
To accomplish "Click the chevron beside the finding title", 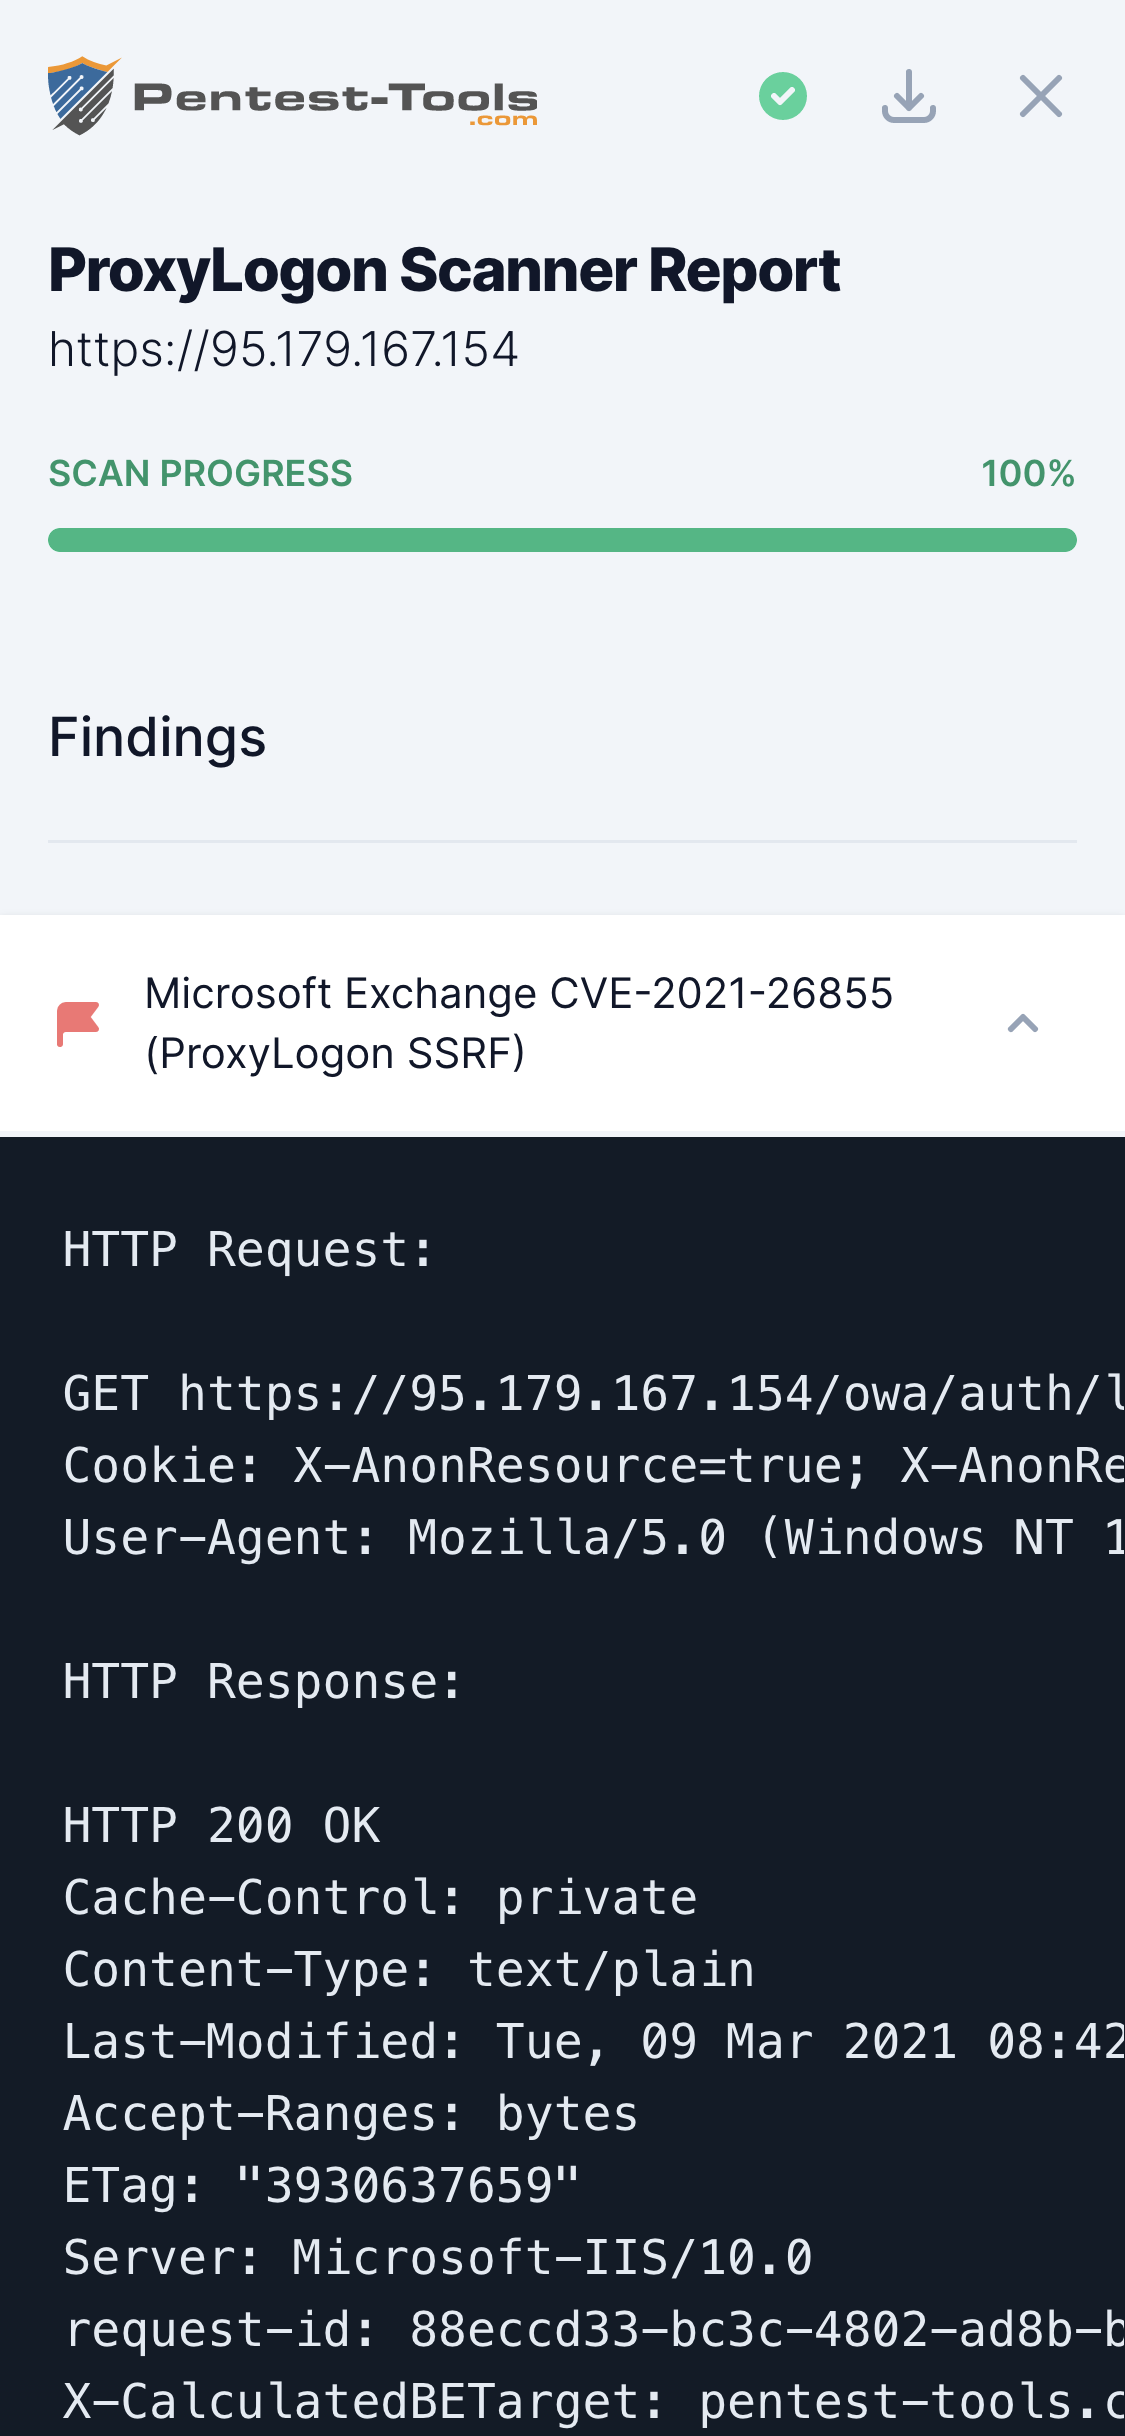I will coord(1022,1022).
